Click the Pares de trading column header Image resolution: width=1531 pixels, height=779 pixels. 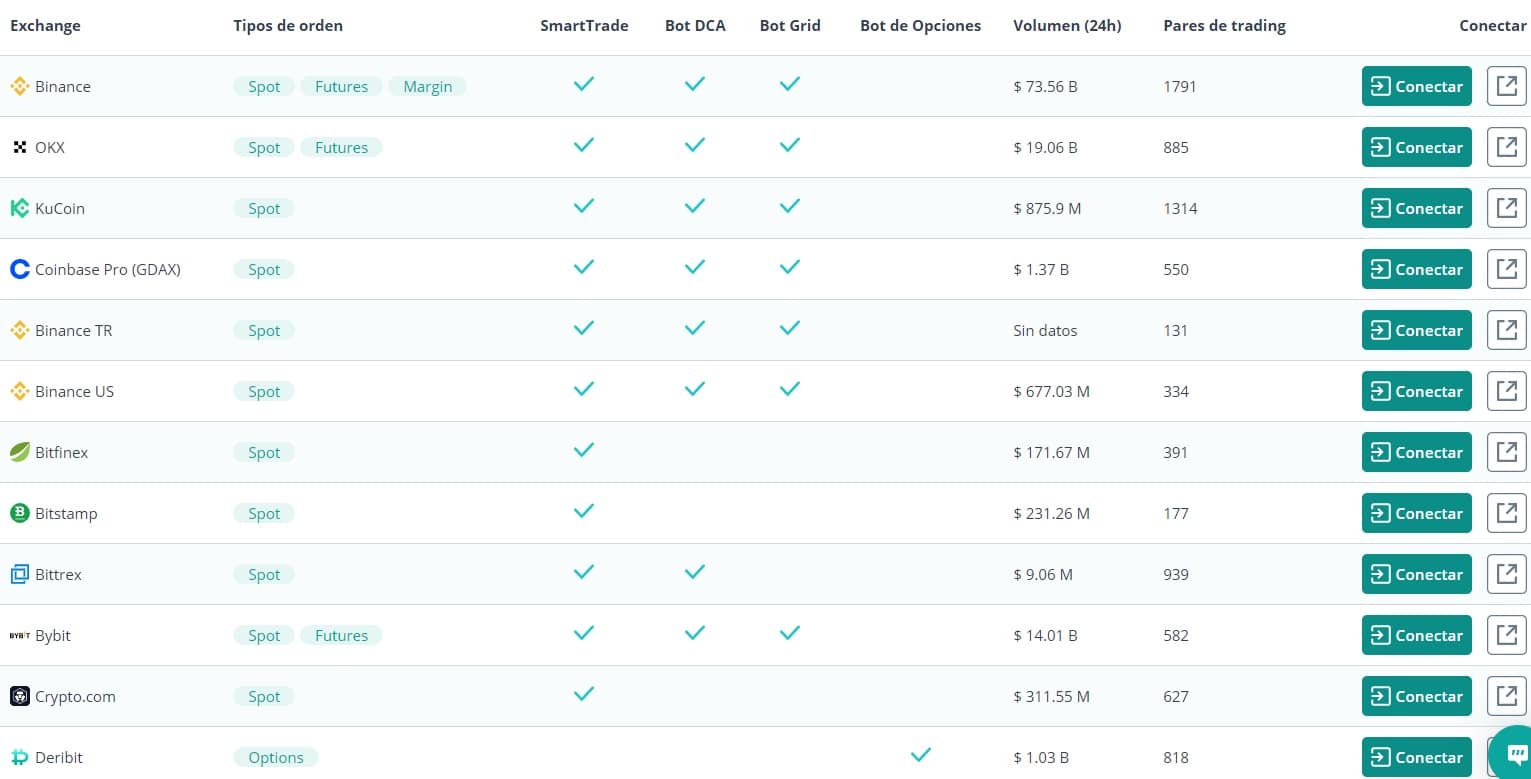point(1225,25)
